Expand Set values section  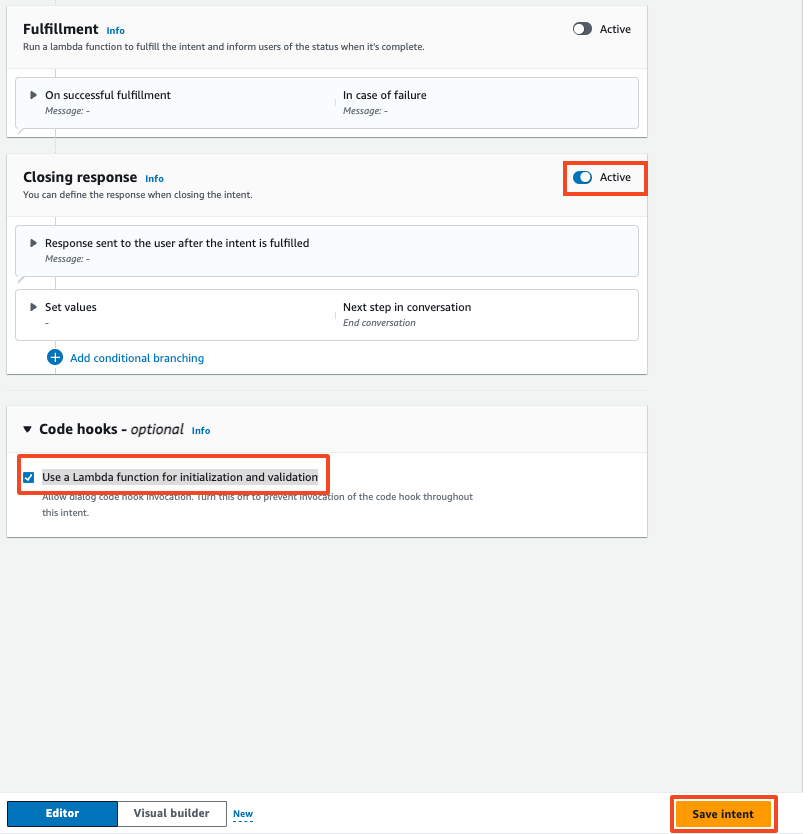pos(34,307)
